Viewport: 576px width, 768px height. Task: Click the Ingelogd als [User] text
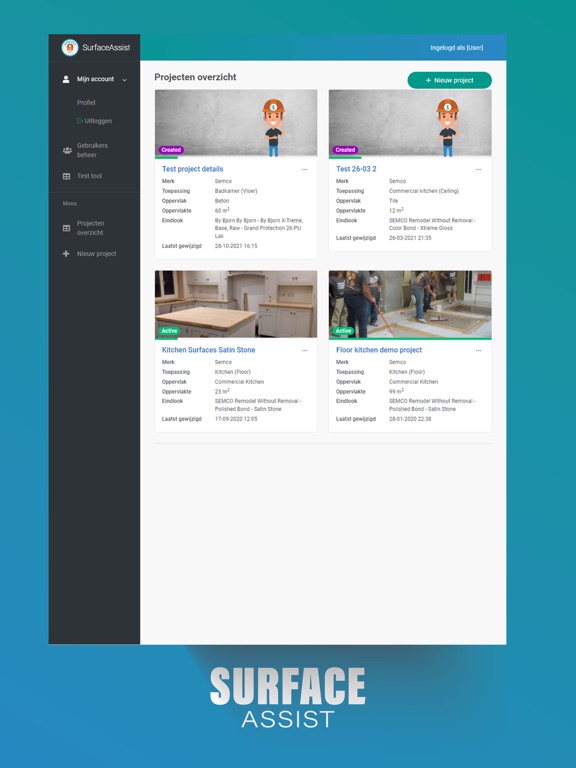[456, 48]
